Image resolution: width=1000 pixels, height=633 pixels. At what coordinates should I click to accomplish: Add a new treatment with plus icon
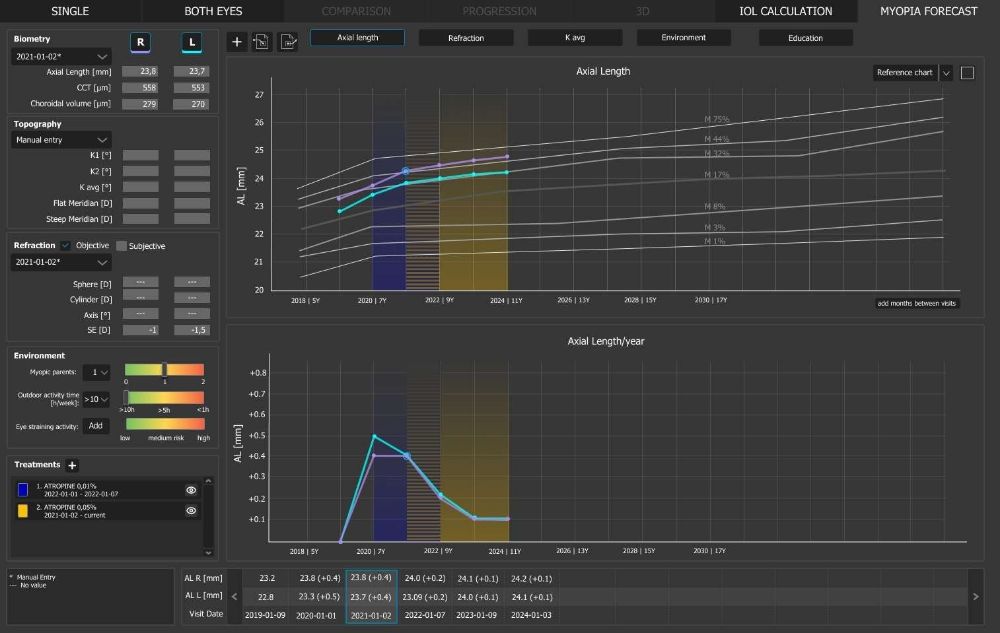(x=72, y=465)
